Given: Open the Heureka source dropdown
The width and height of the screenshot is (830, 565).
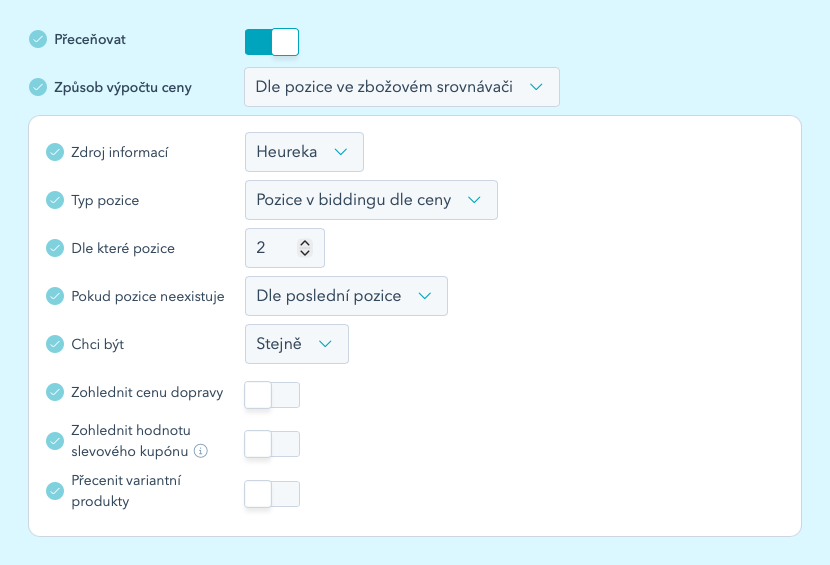Looking at the screenshot, I should [304, 152].
